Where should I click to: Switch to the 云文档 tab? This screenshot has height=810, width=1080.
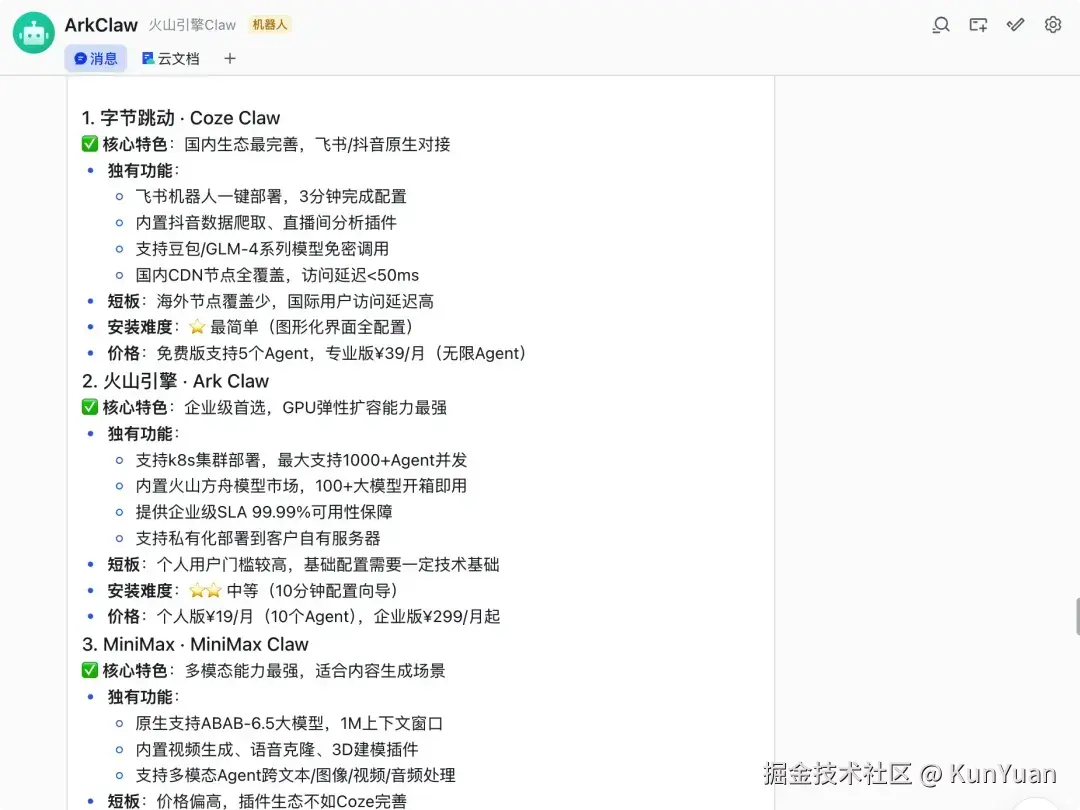[x=171, y=59]
